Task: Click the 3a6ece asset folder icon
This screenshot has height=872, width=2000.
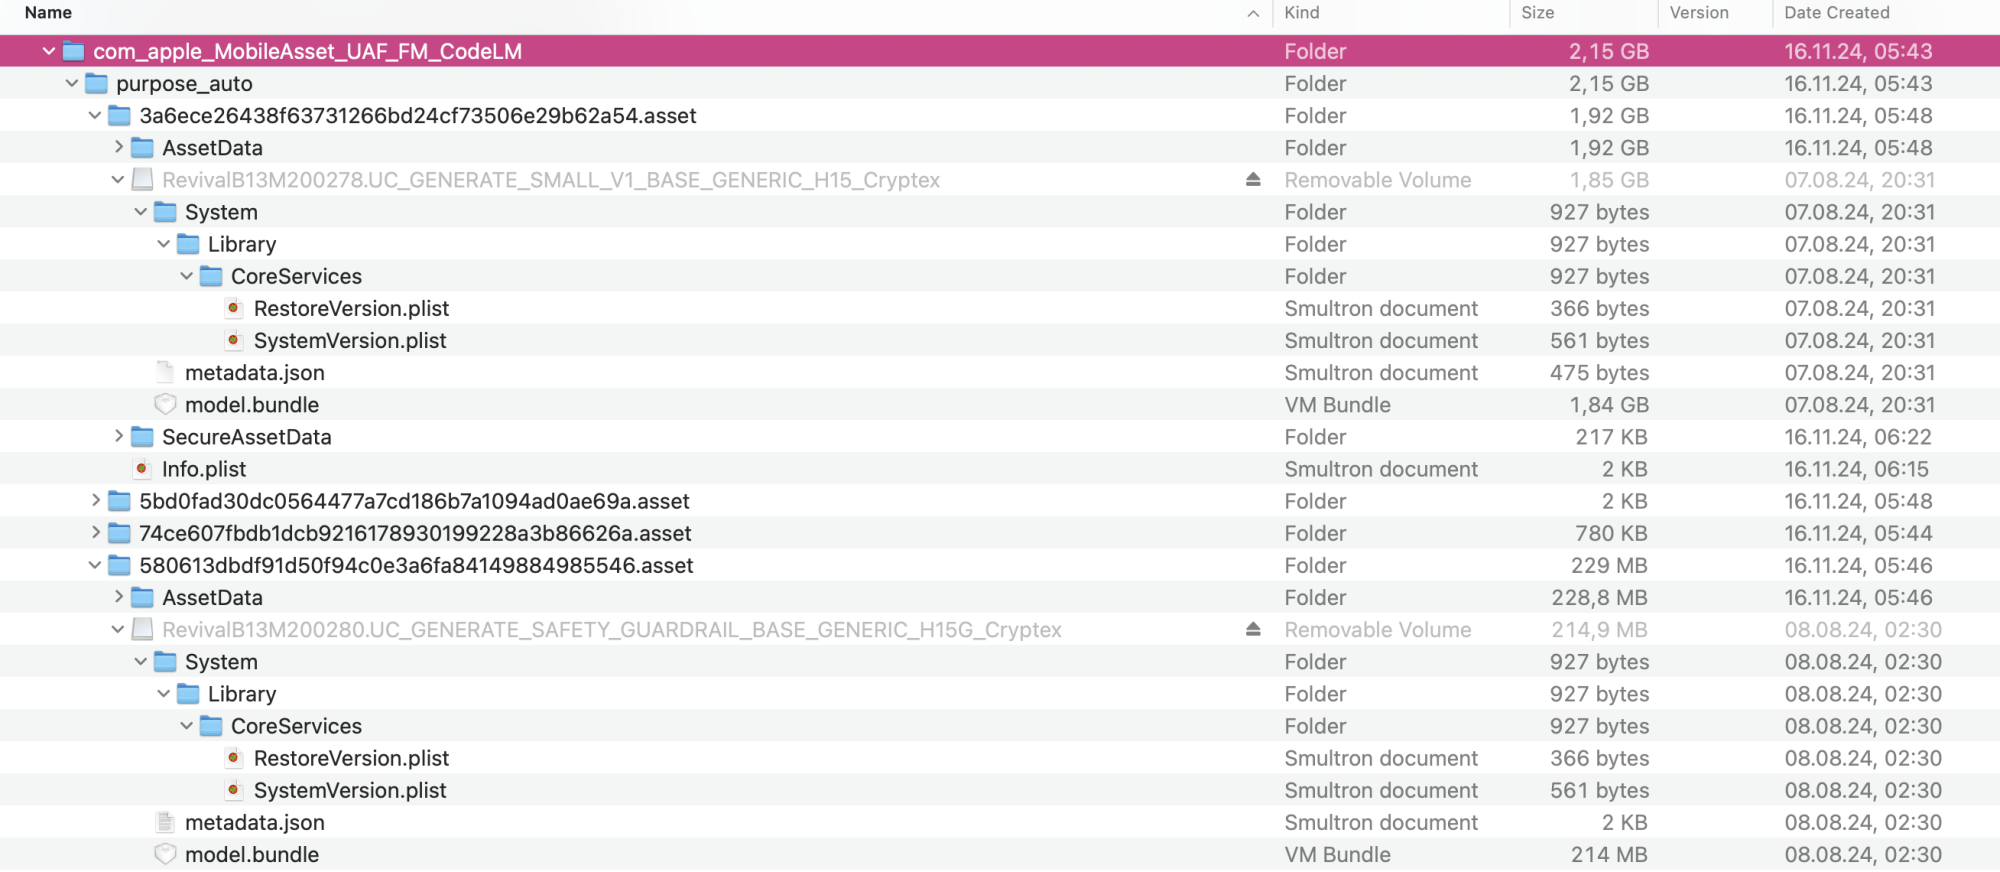Action: (119, 115)
